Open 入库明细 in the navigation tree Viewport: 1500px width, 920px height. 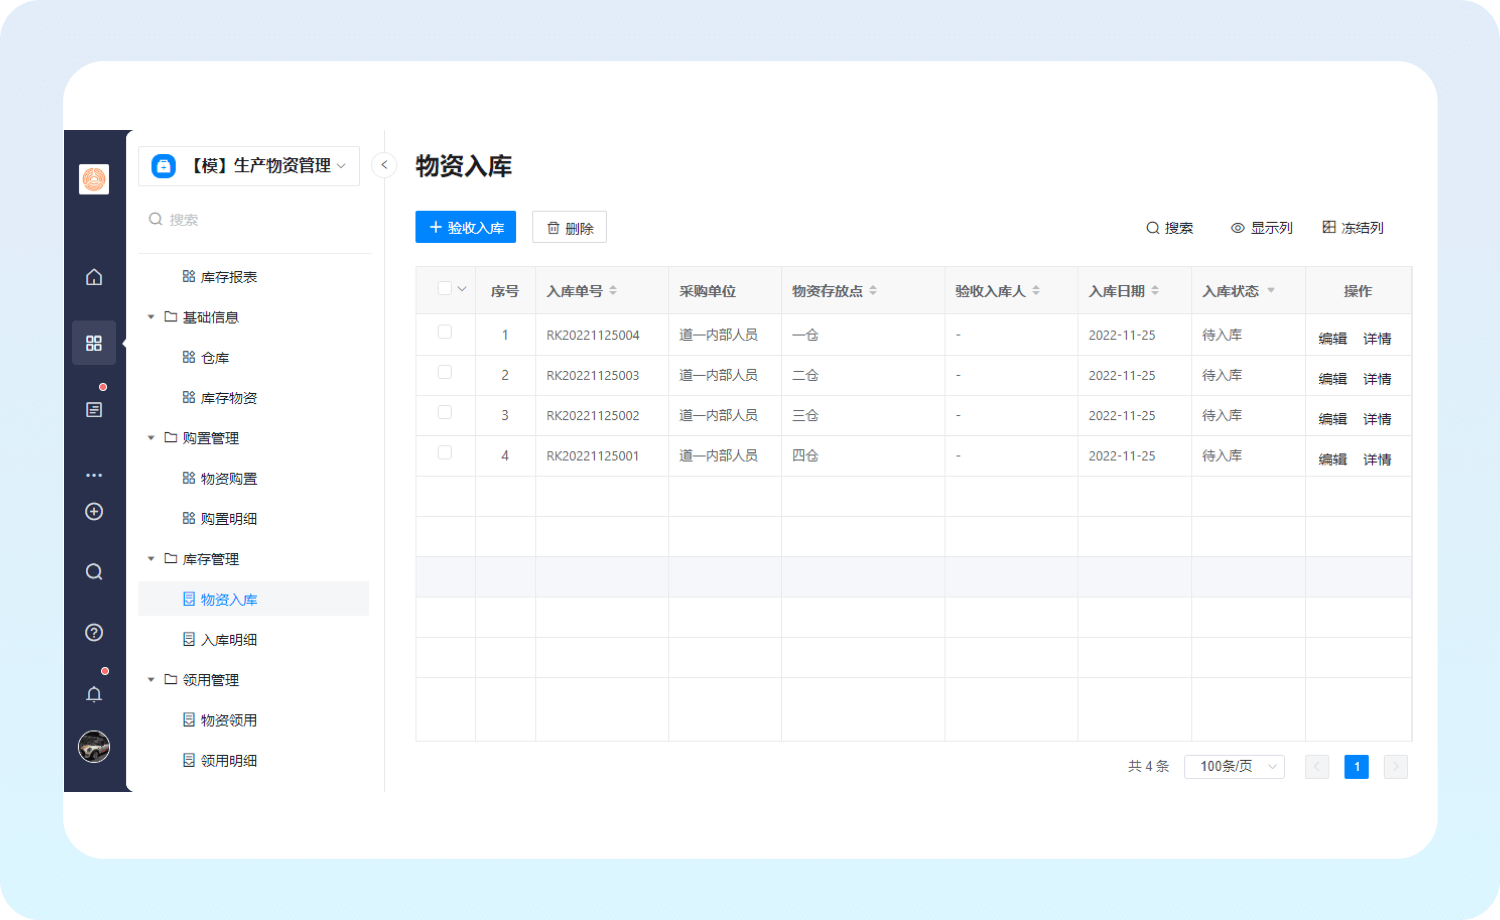pyautogui.click(x=229, y=640)
